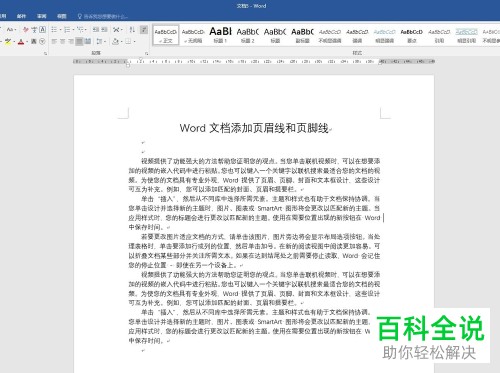Expand the Borders dropdown arrow
Viewport: 500px width, 373px height.
click(x=134, y=42)
